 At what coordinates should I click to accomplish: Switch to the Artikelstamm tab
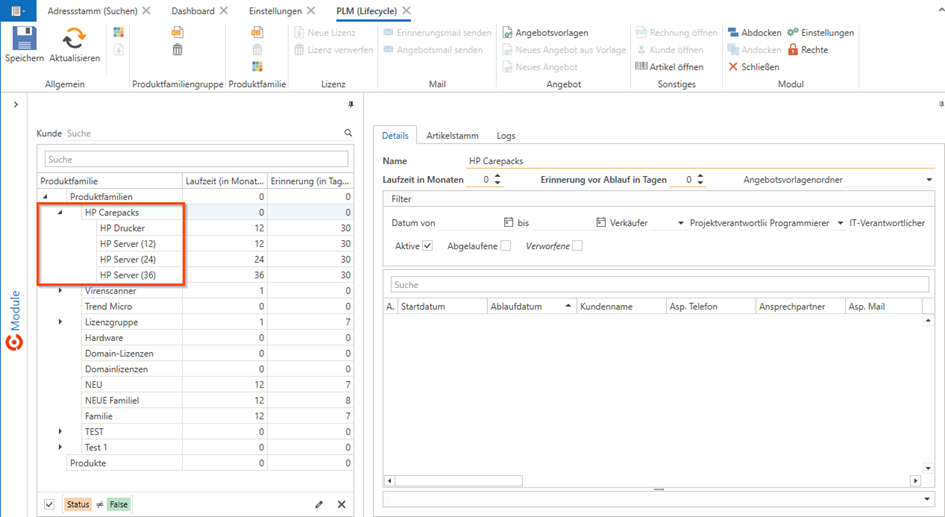452,136
